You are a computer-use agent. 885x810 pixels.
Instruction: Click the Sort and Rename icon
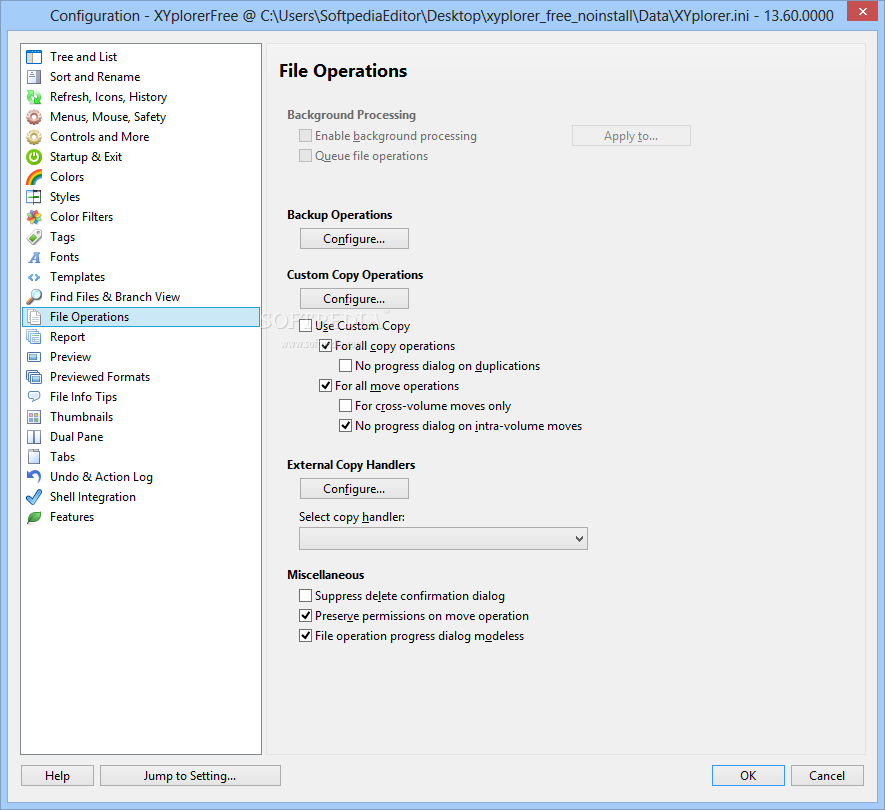[34, 77]
